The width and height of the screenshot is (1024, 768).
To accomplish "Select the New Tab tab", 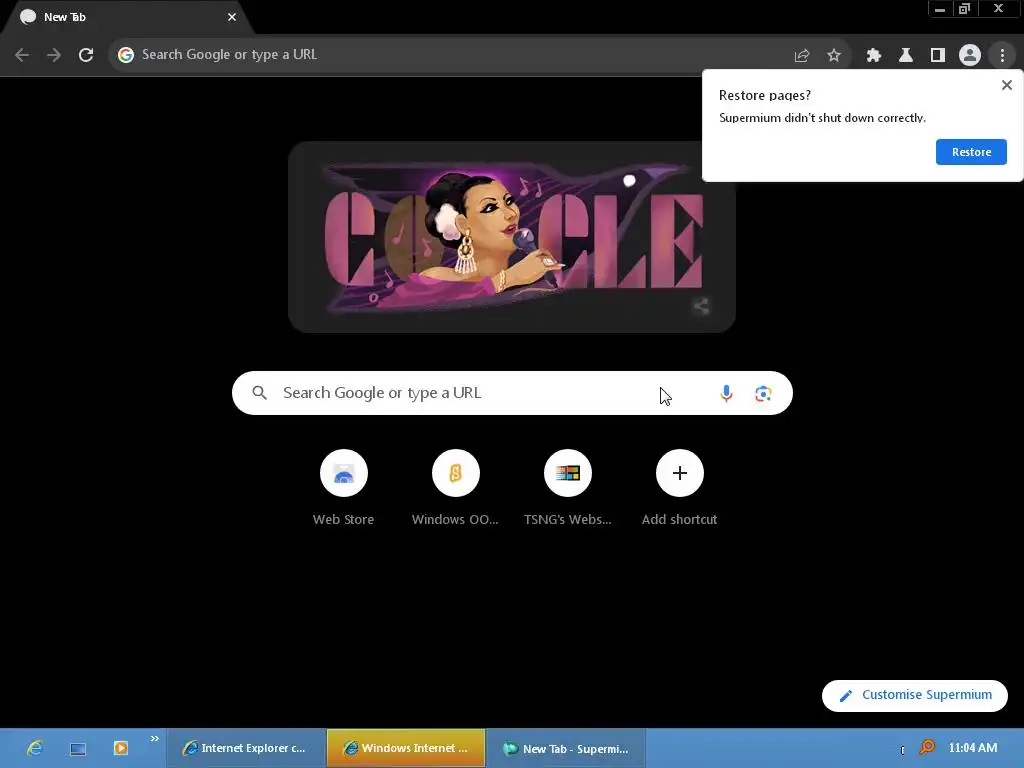I will [127, 17].
